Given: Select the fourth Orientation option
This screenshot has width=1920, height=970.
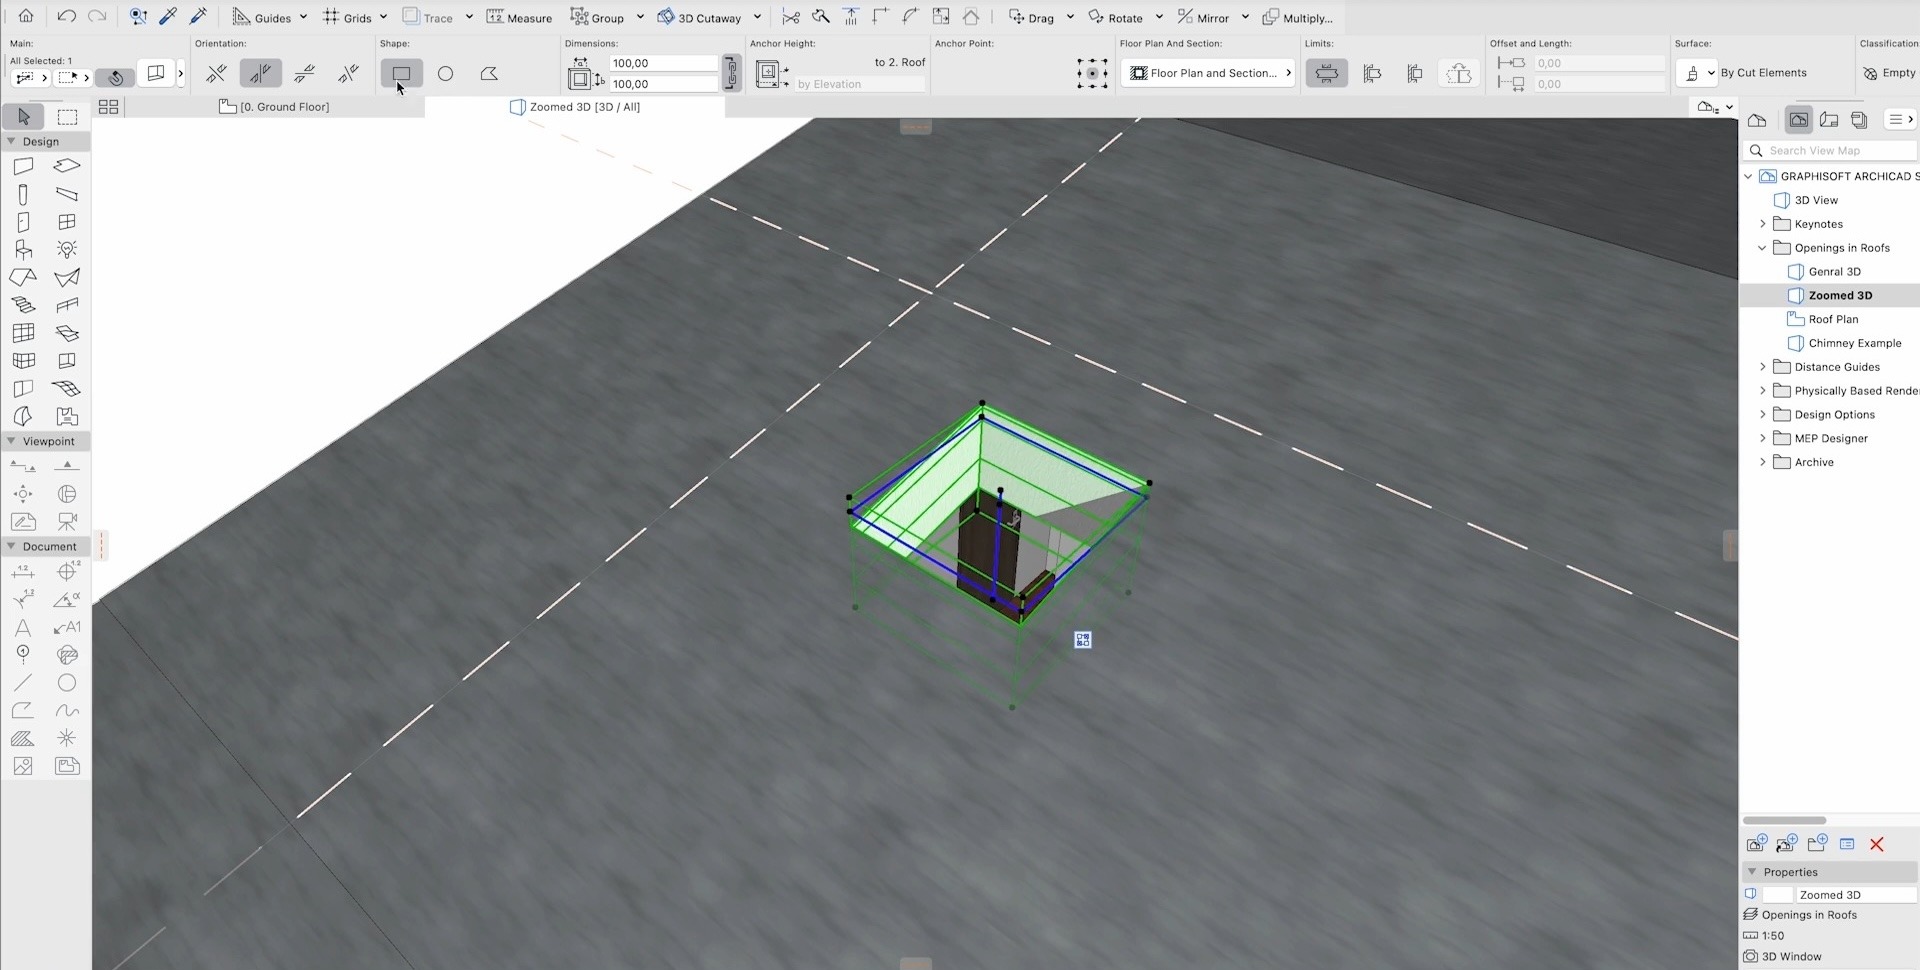Looking at the screenshot, I should coord(348,74).
